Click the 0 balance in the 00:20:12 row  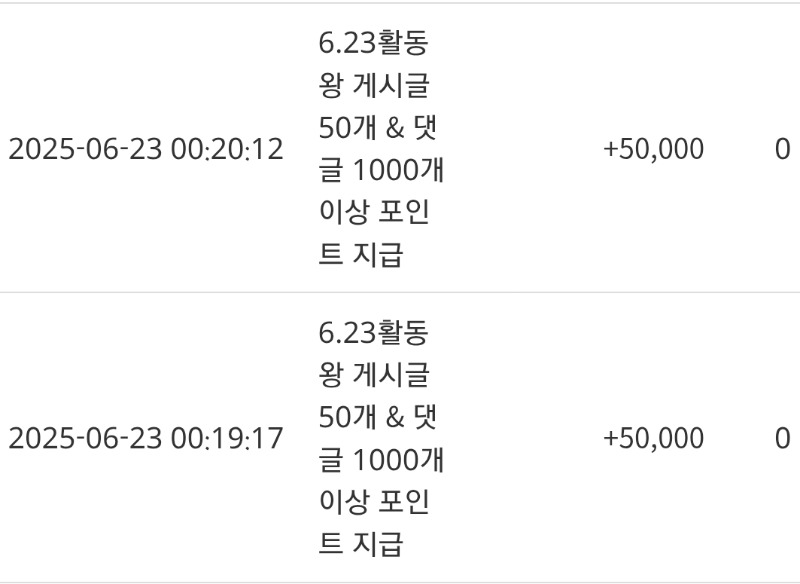(782, 150)
